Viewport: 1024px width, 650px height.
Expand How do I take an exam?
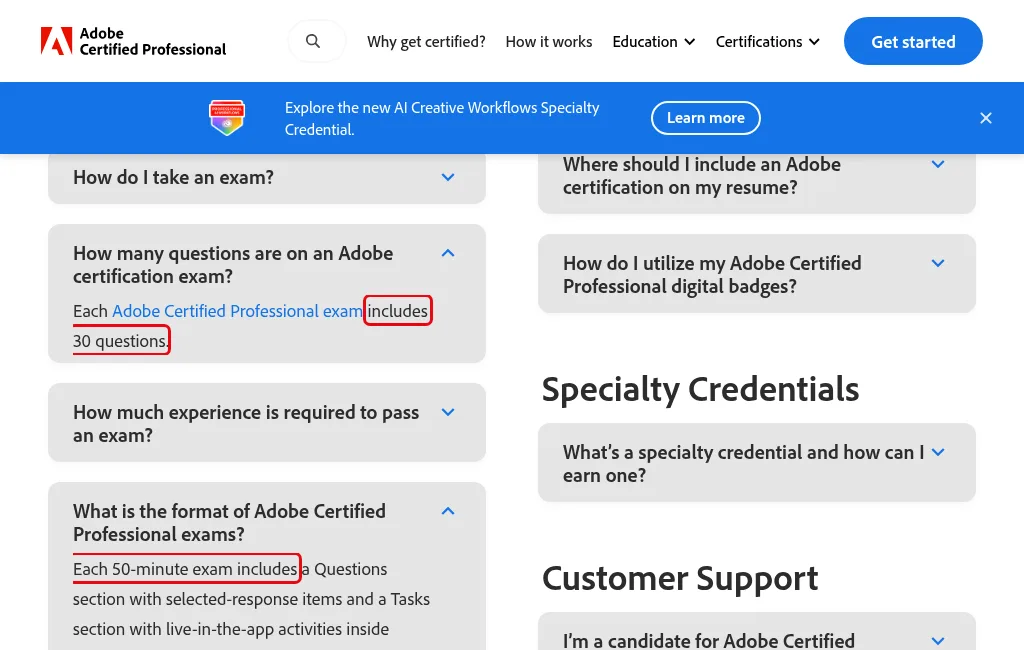266,178
